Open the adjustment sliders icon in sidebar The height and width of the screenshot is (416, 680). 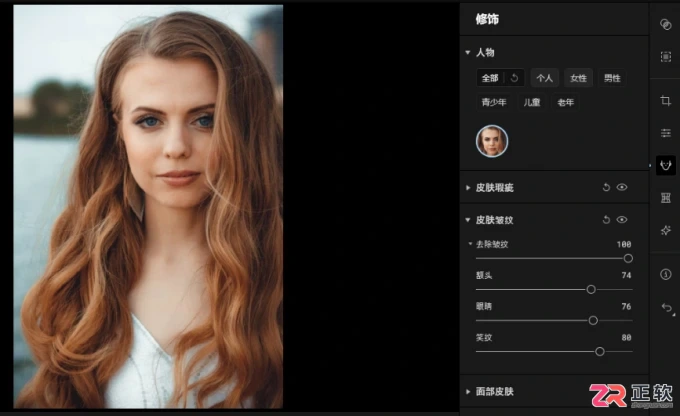665,133
